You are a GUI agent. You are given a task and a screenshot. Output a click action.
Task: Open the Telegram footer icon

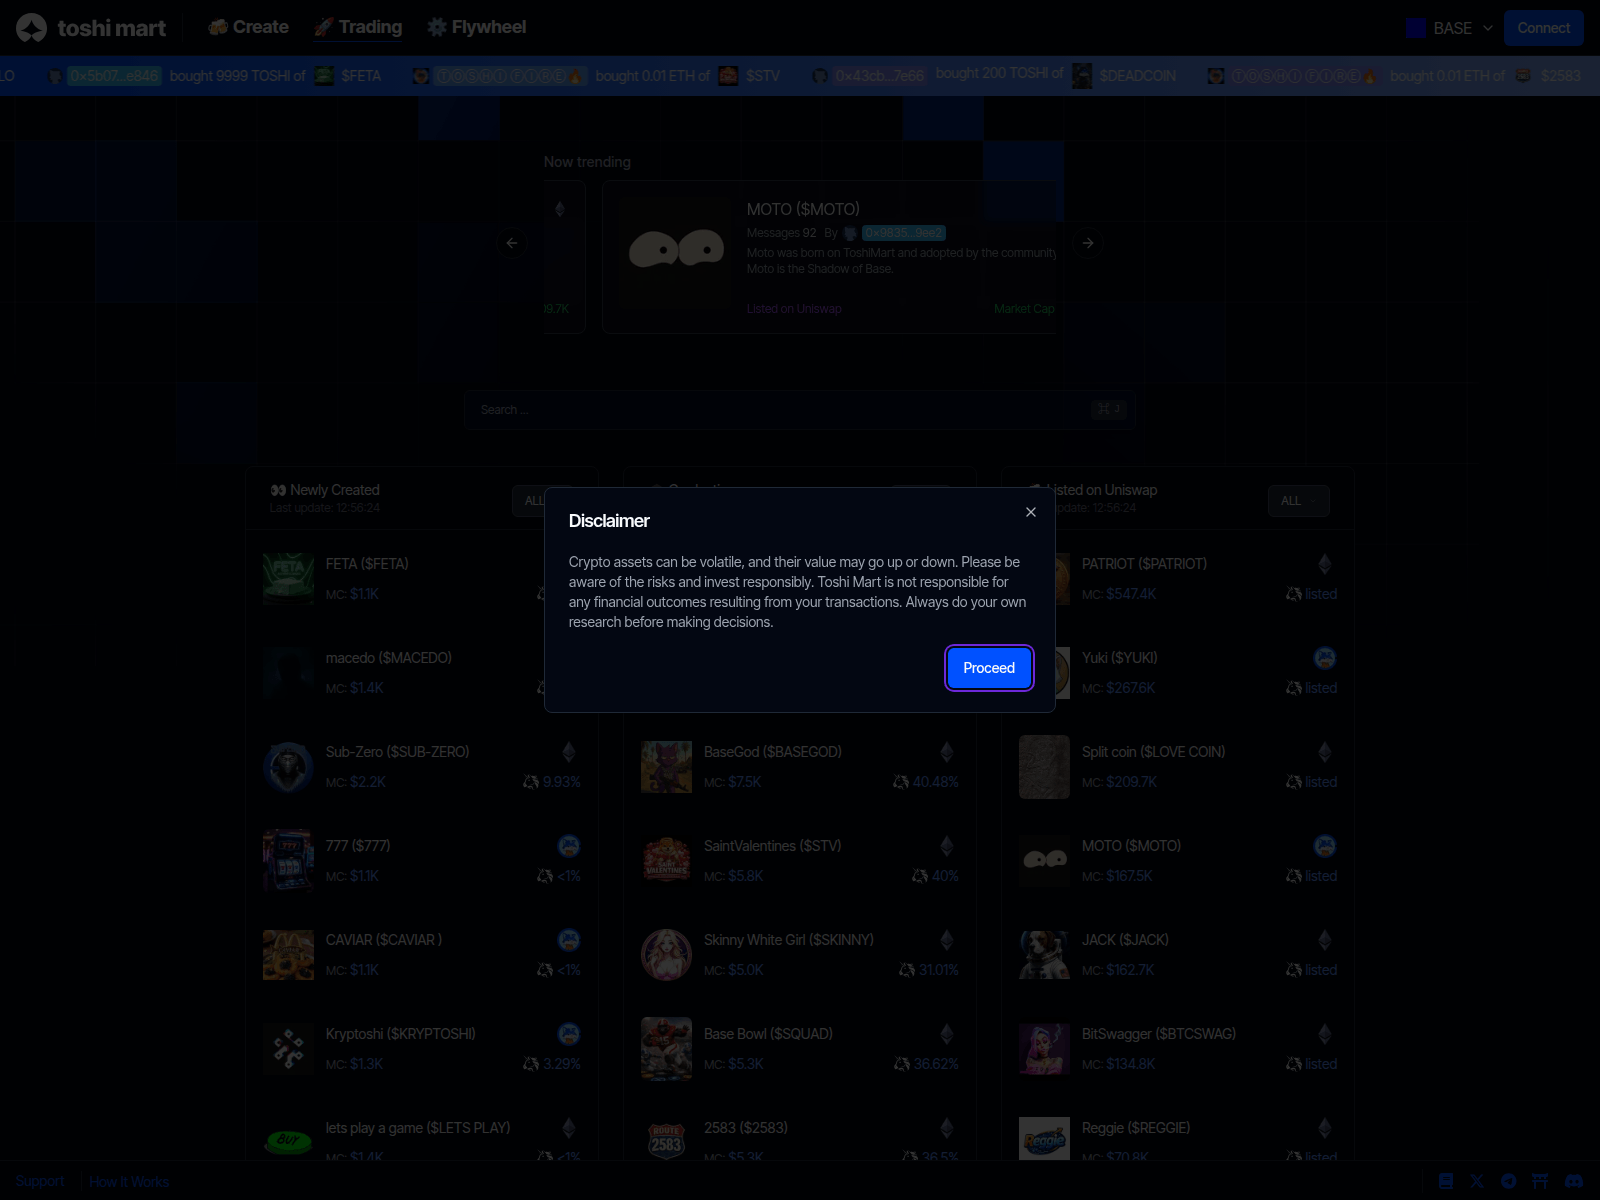click(1509, 1181)
